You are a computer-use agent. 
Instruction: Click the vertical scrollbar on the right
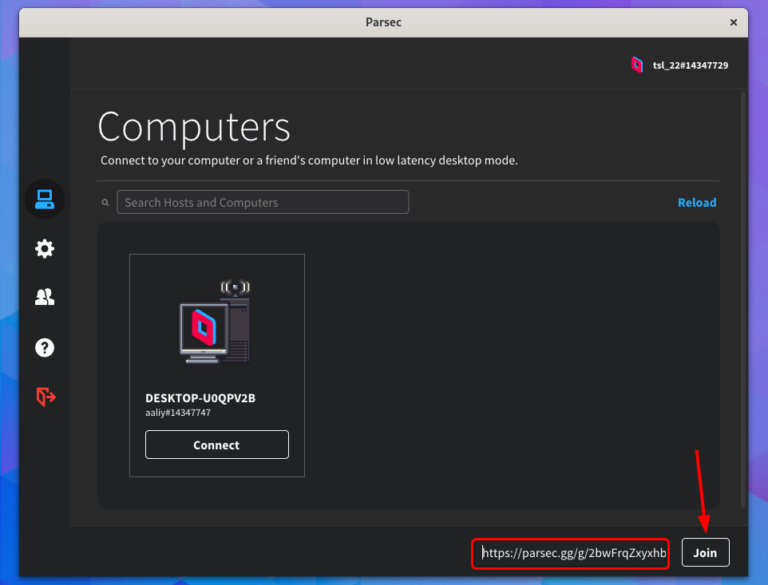click(742, 300)
